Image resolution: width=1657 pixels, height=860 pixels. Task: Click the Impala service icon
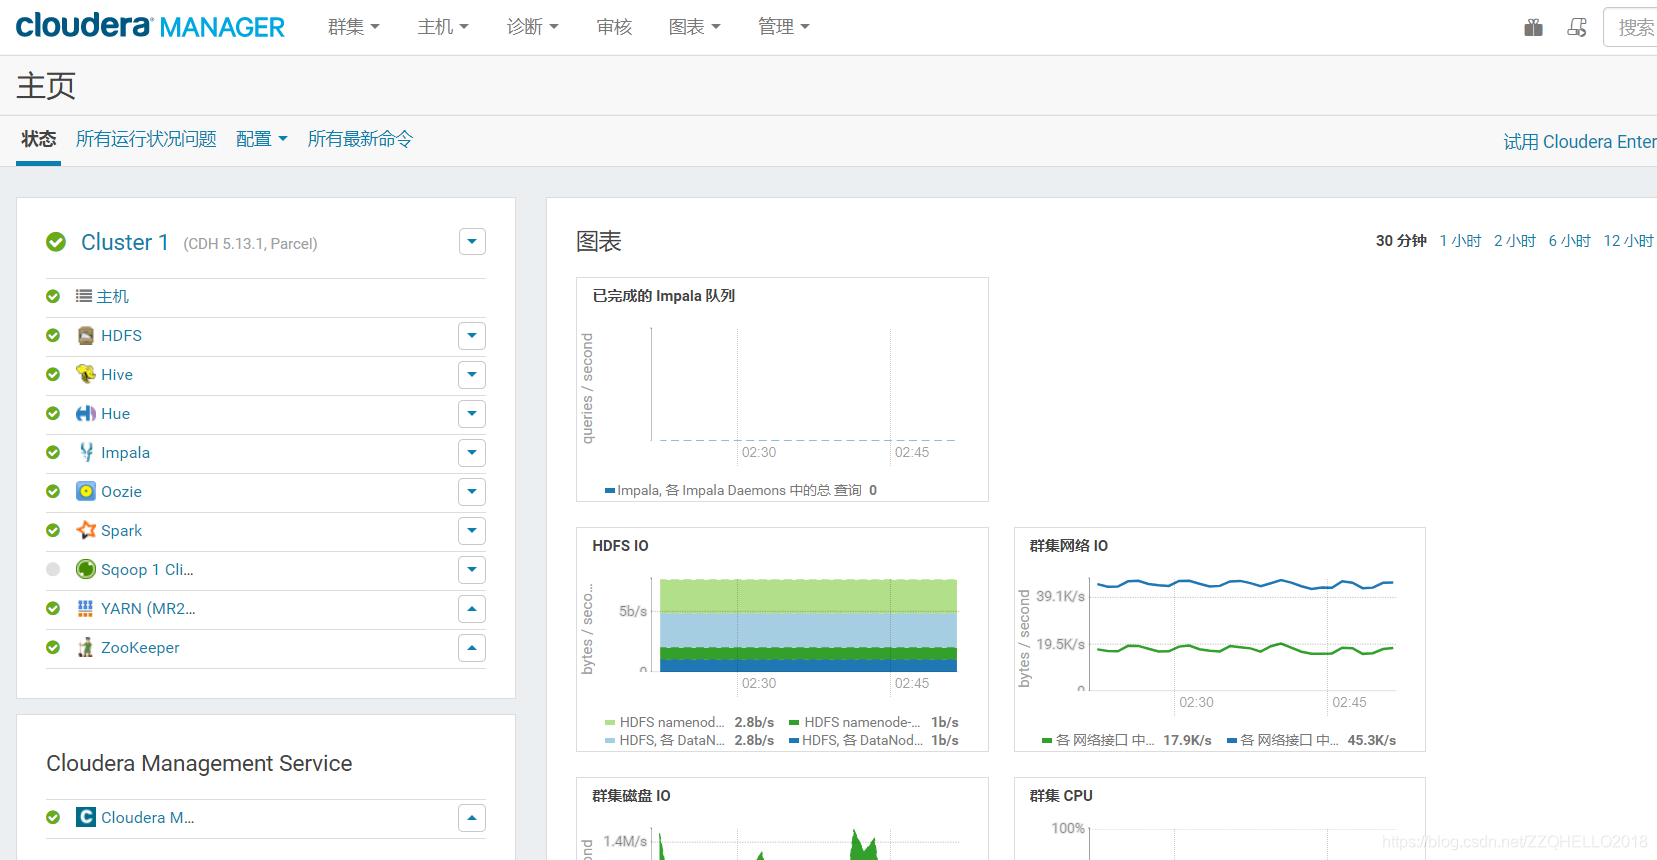(86, 452)
